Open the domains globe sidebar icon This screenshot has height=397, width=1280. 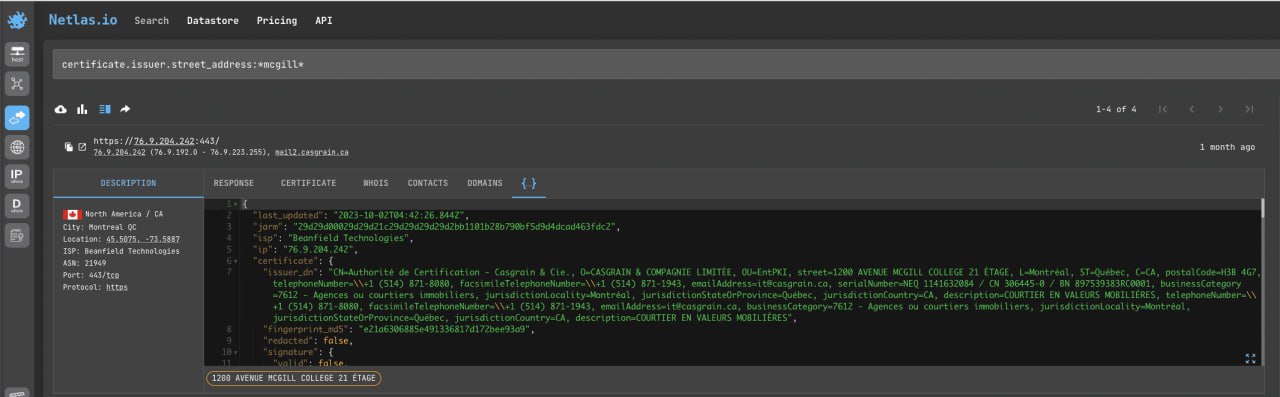pos(17,147)
